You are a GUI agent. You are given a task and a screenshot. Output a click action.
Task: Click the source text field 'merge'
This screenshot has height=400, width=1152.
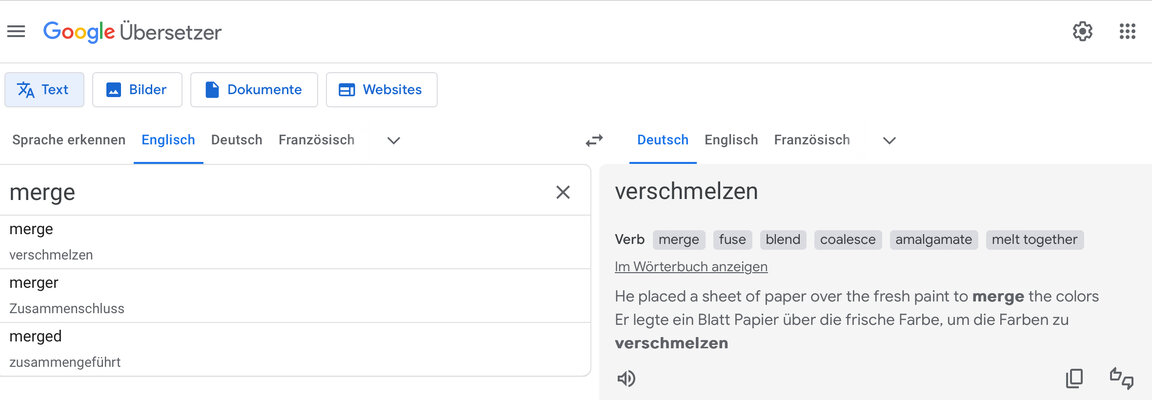tap(279, 193)
